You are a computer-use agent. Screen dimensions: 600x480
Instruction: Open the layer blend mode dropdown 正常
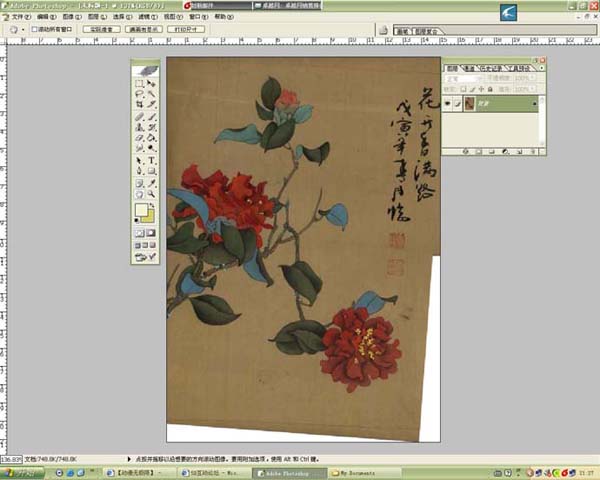coord(463,78)
